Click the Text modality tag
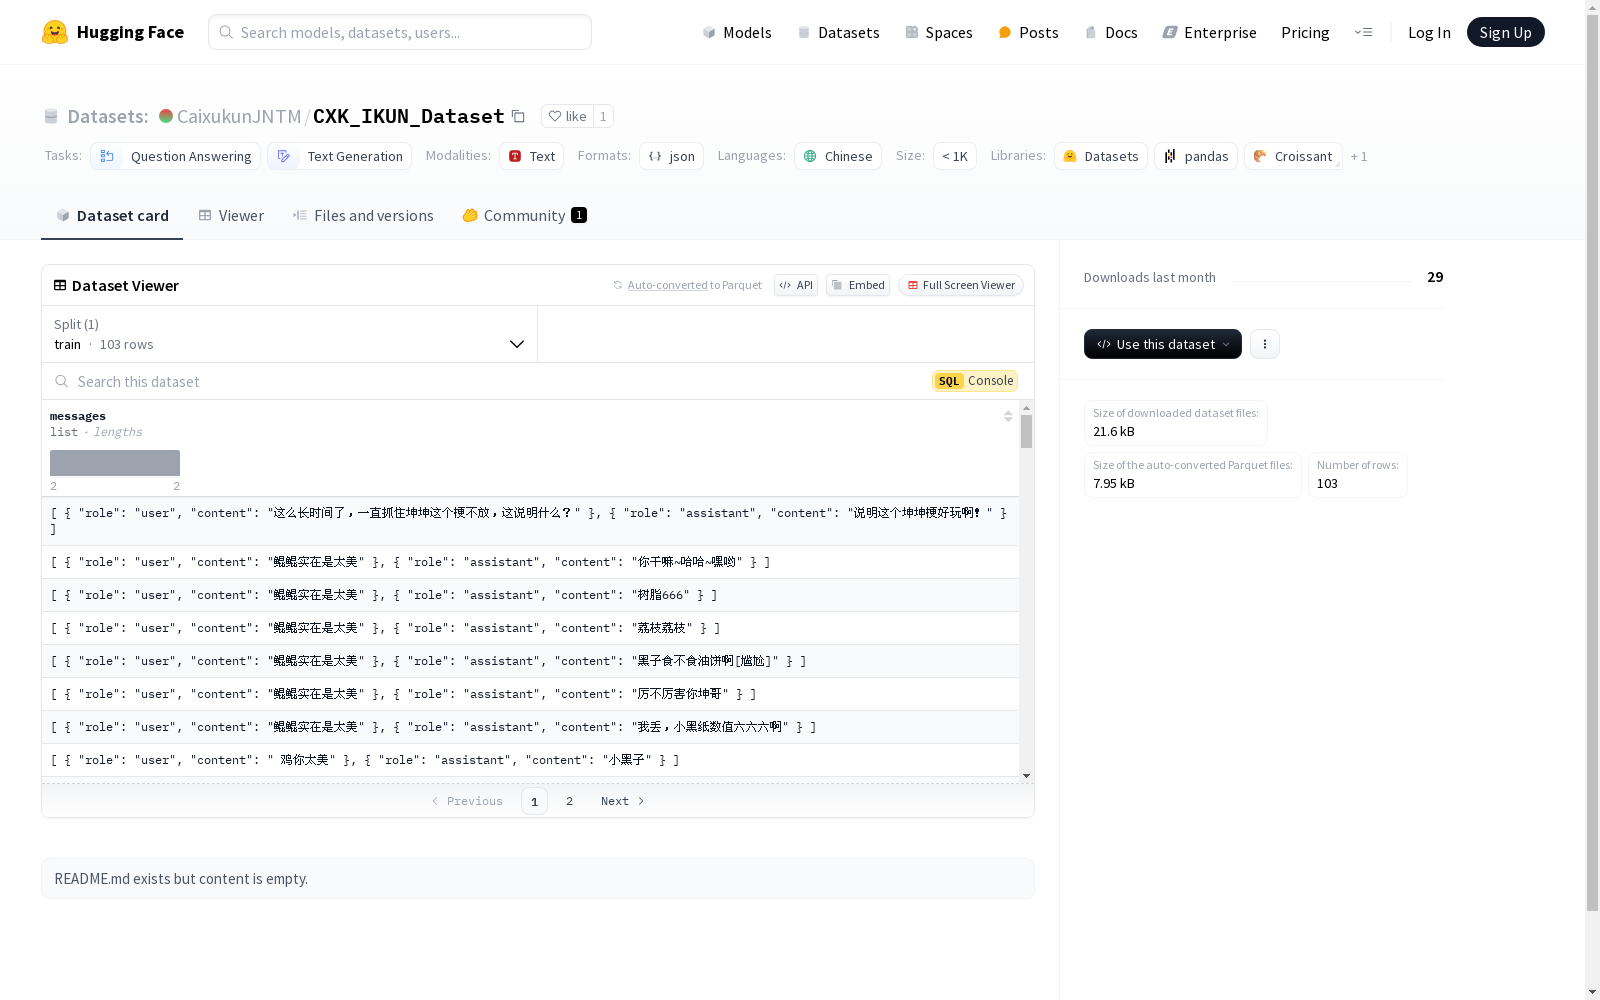Screen dimensions: 1600x1000 pyautogui.click(x=532, y=156)
